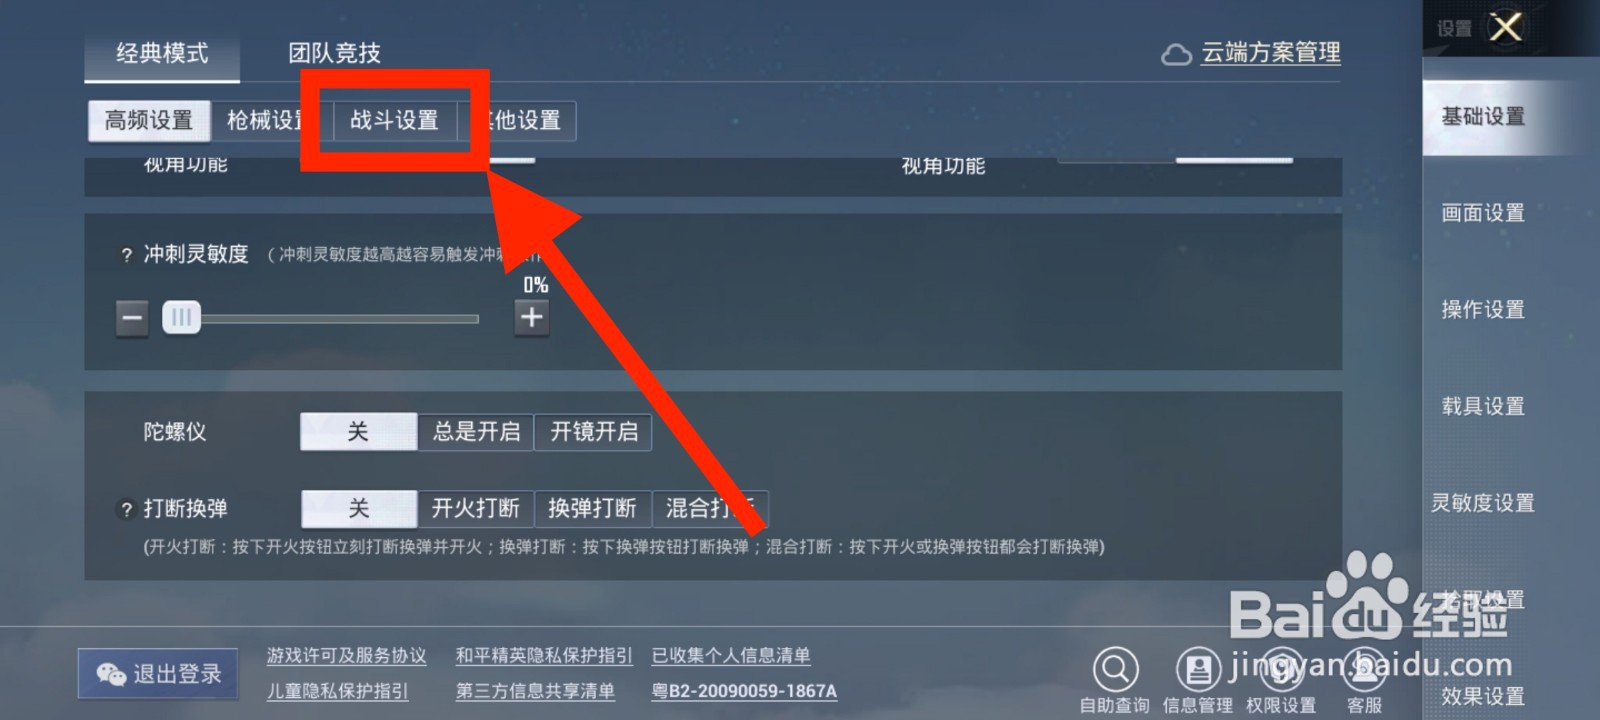Click the 冲刺灵敏度 slider handle
The height and width of the screenshot is (720, 1600).
pyautogui.click(x=181, y=318)
